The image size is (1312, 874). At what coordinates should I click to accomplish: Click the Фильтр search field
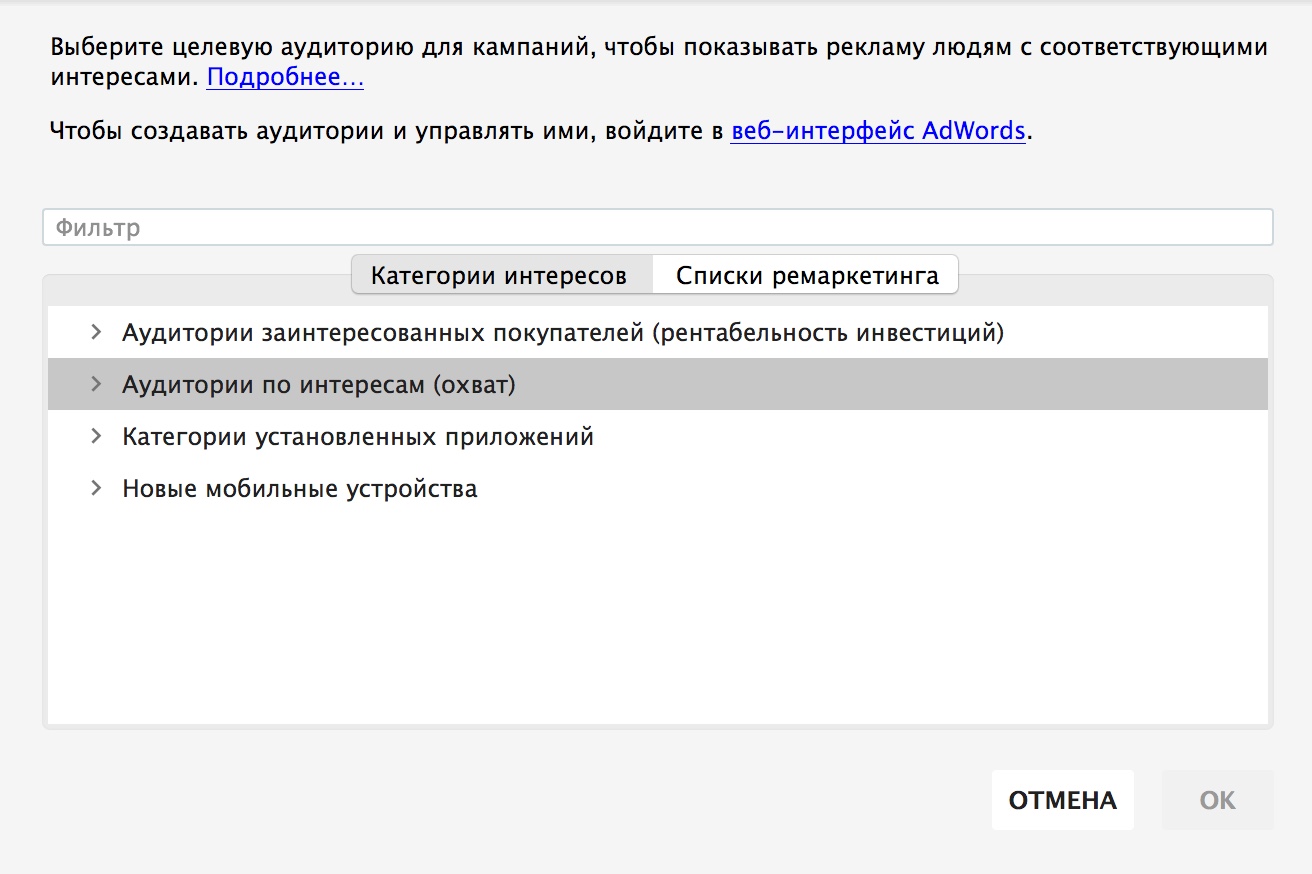pos(656,226)
